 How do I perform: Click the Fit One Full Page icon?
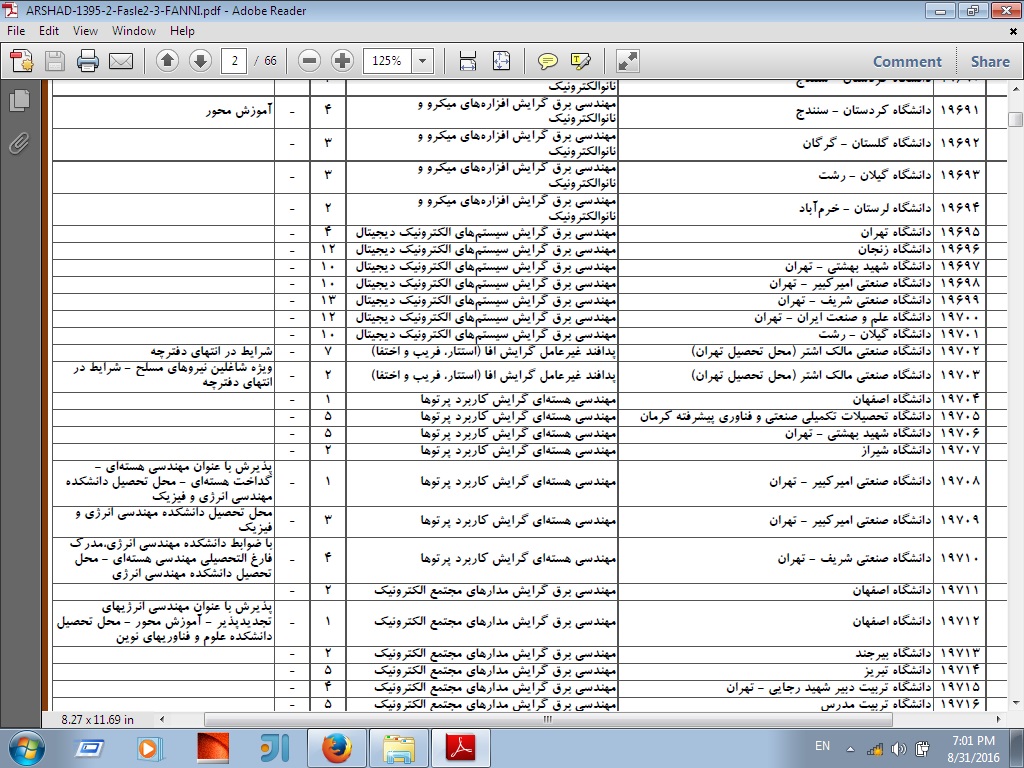(x=501, y=61)
